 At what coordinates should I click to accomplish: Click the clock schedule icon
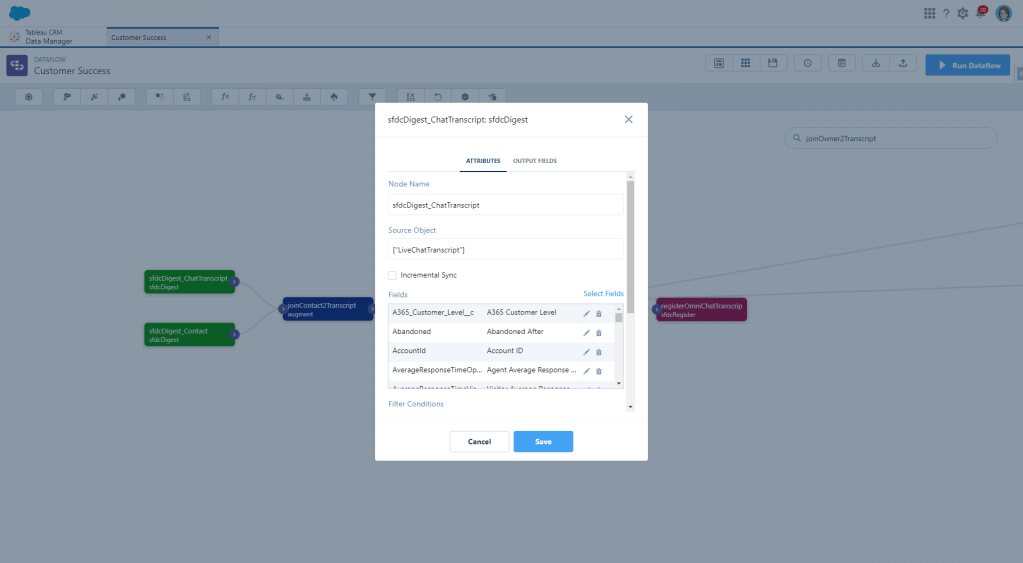[807, 63]
